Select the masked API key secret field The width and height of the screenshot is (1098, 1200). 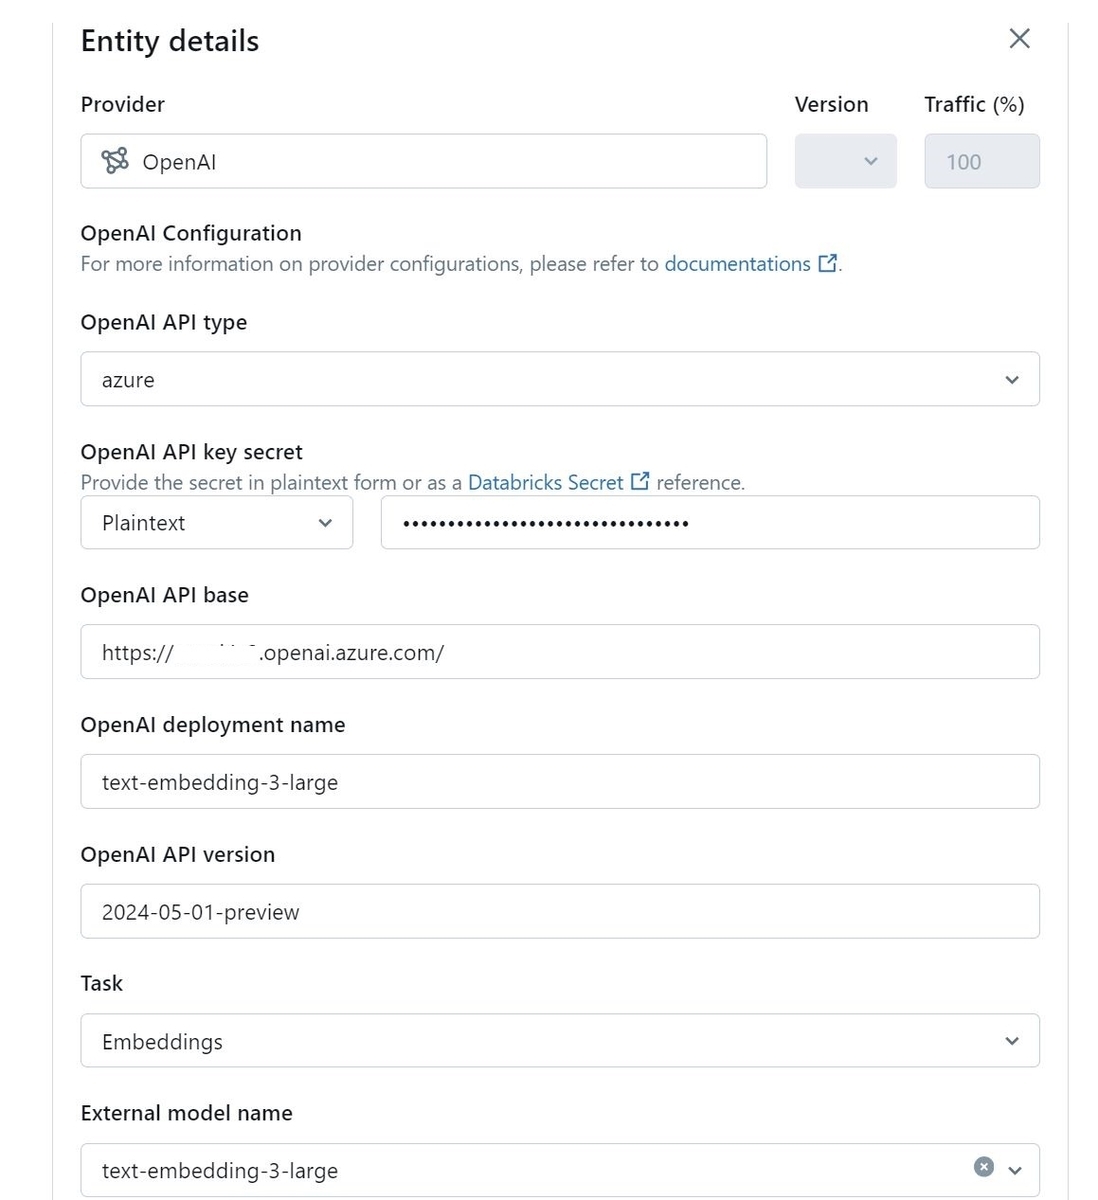(x=710, y=522)
